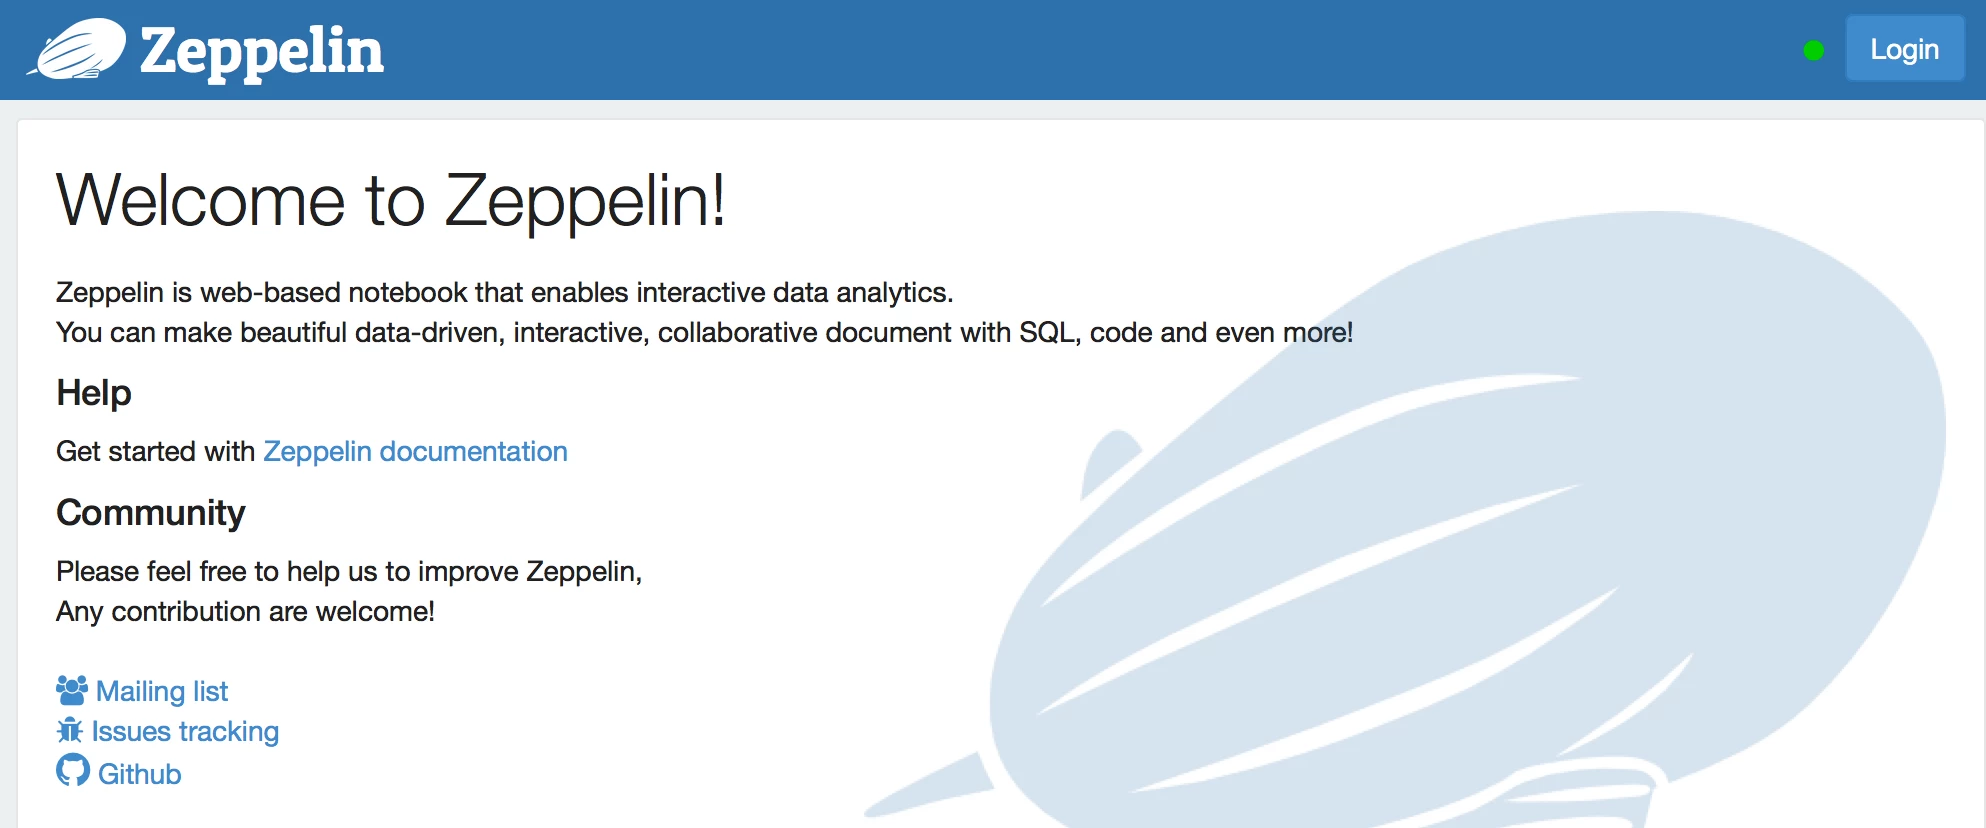
Task: Open the Mailing list link
Action: [162, 691]
